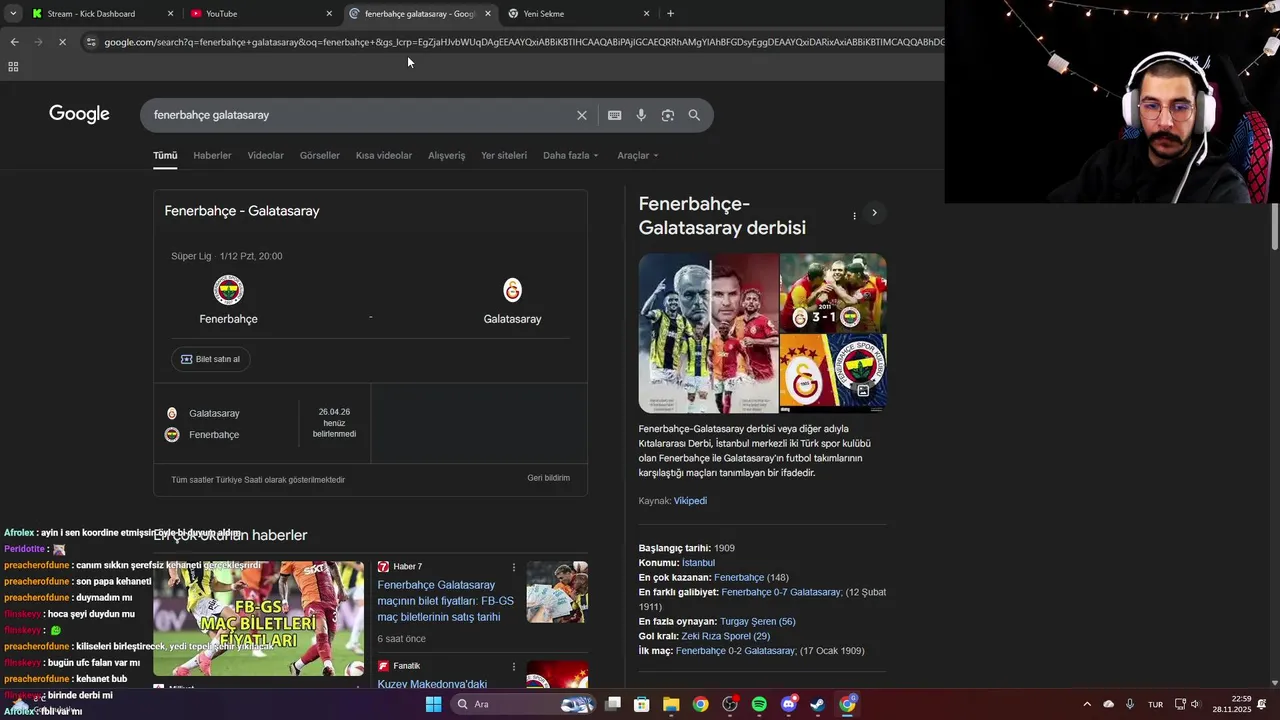Open Haber 7 article about bilet fiyatları

pyautogui.click(x=445, y=600)
